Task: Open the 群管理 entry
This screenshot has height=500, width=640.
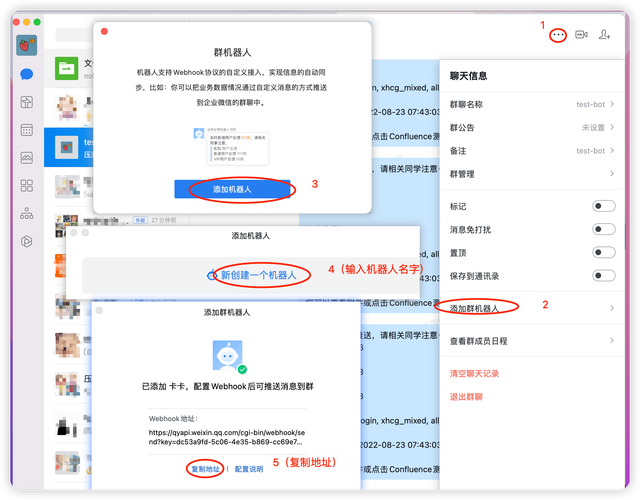Action: (x=532, y=174)
